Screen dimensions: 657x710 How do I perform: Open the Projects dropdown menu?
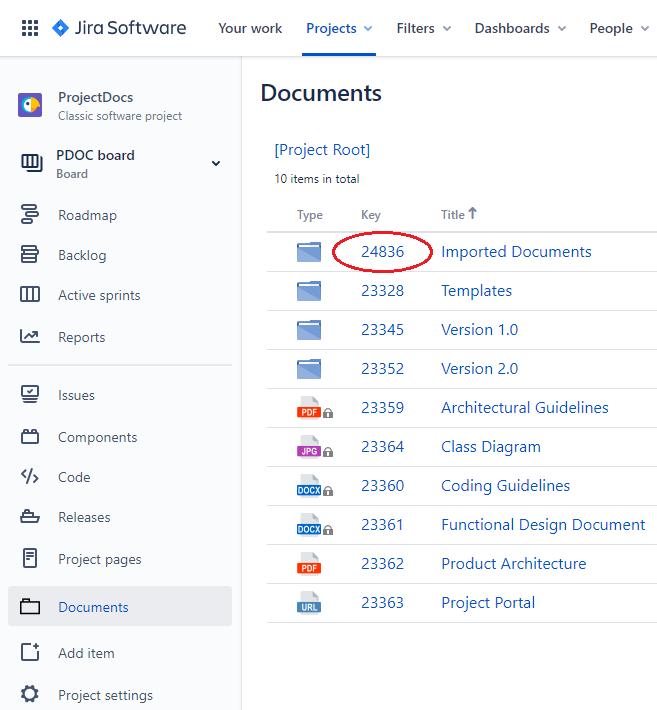click(339, 28)
